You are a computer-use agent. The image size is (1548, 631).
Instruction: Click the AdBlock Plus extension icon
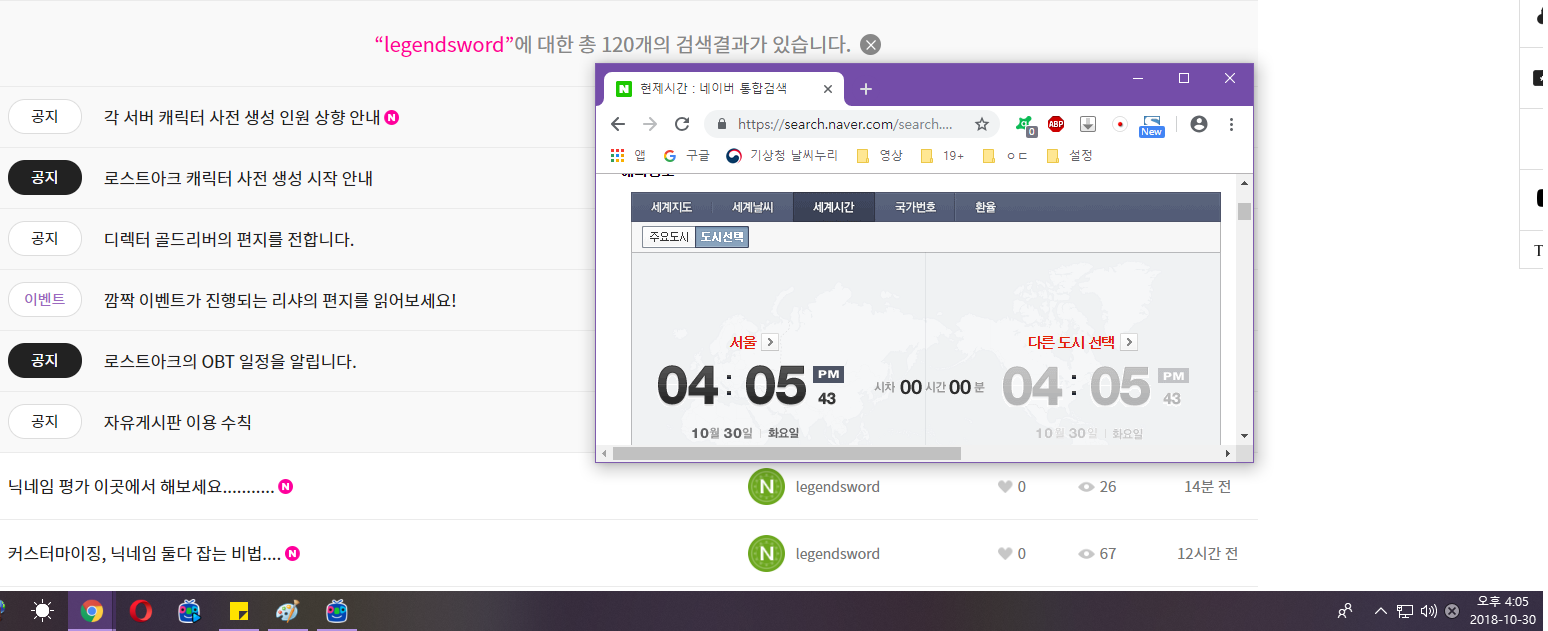pyautogui.click(x=1056, y=124)
